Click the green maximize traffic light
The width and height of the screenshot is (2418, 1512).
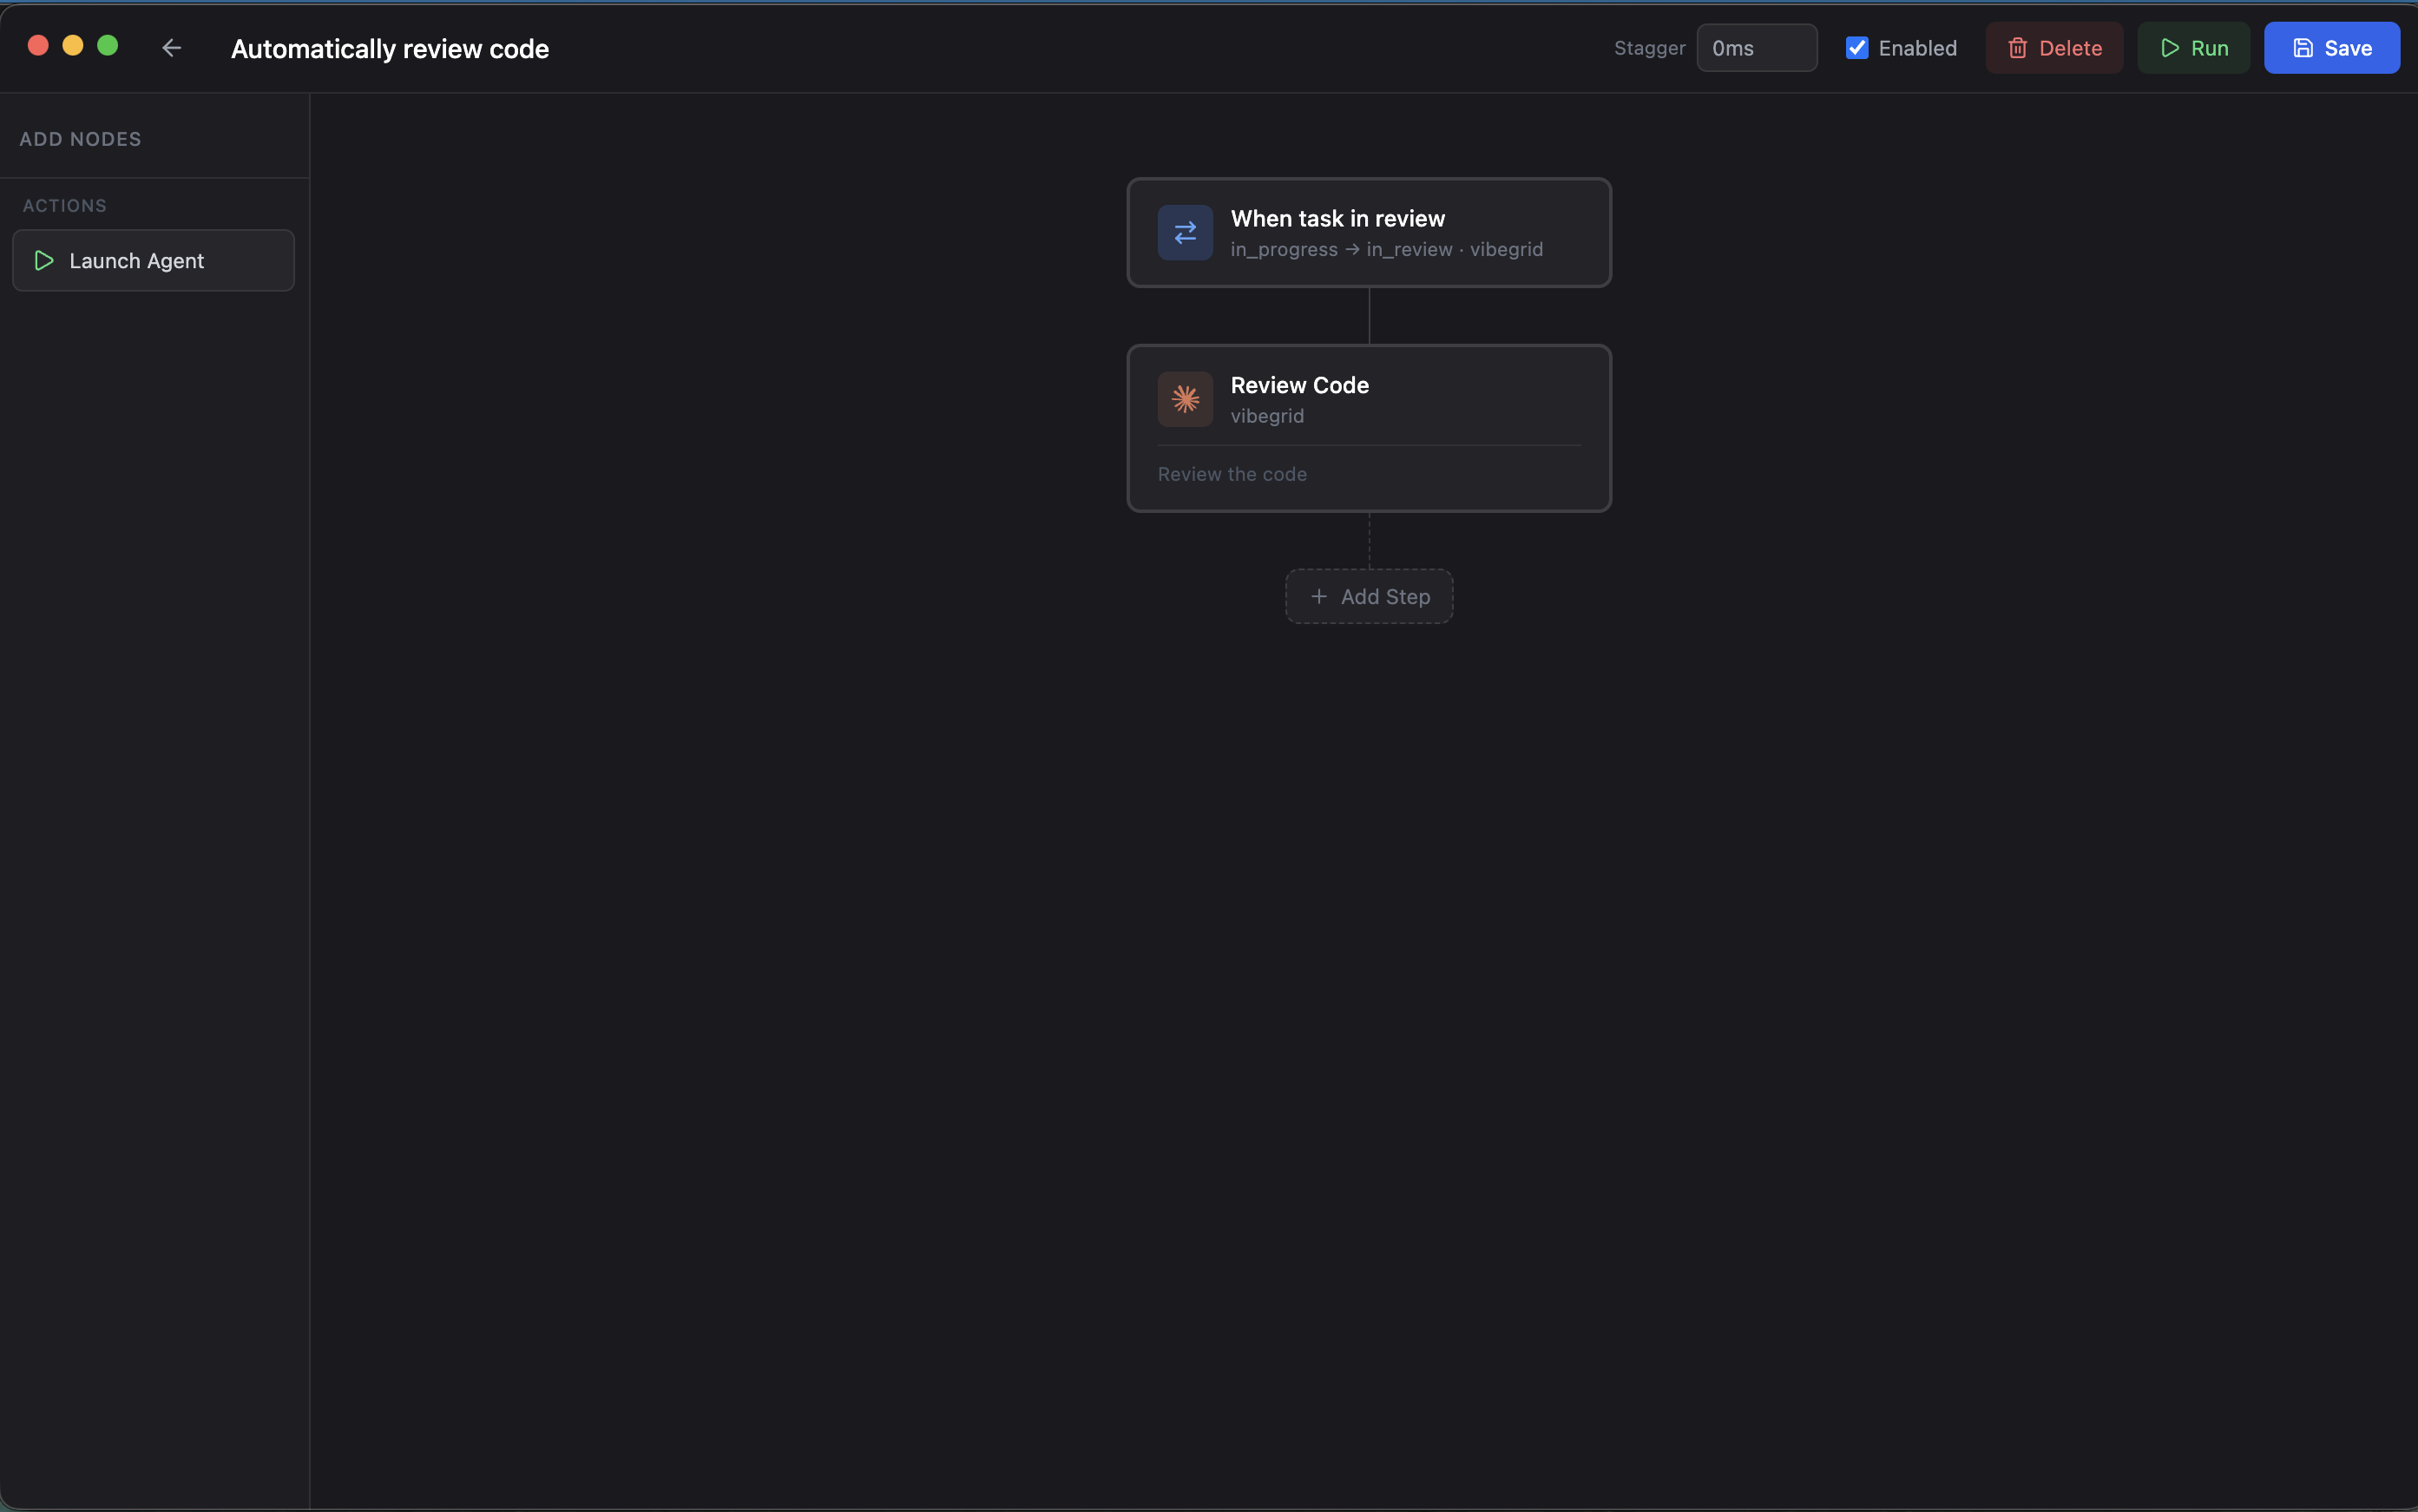(x=108, y=46)
